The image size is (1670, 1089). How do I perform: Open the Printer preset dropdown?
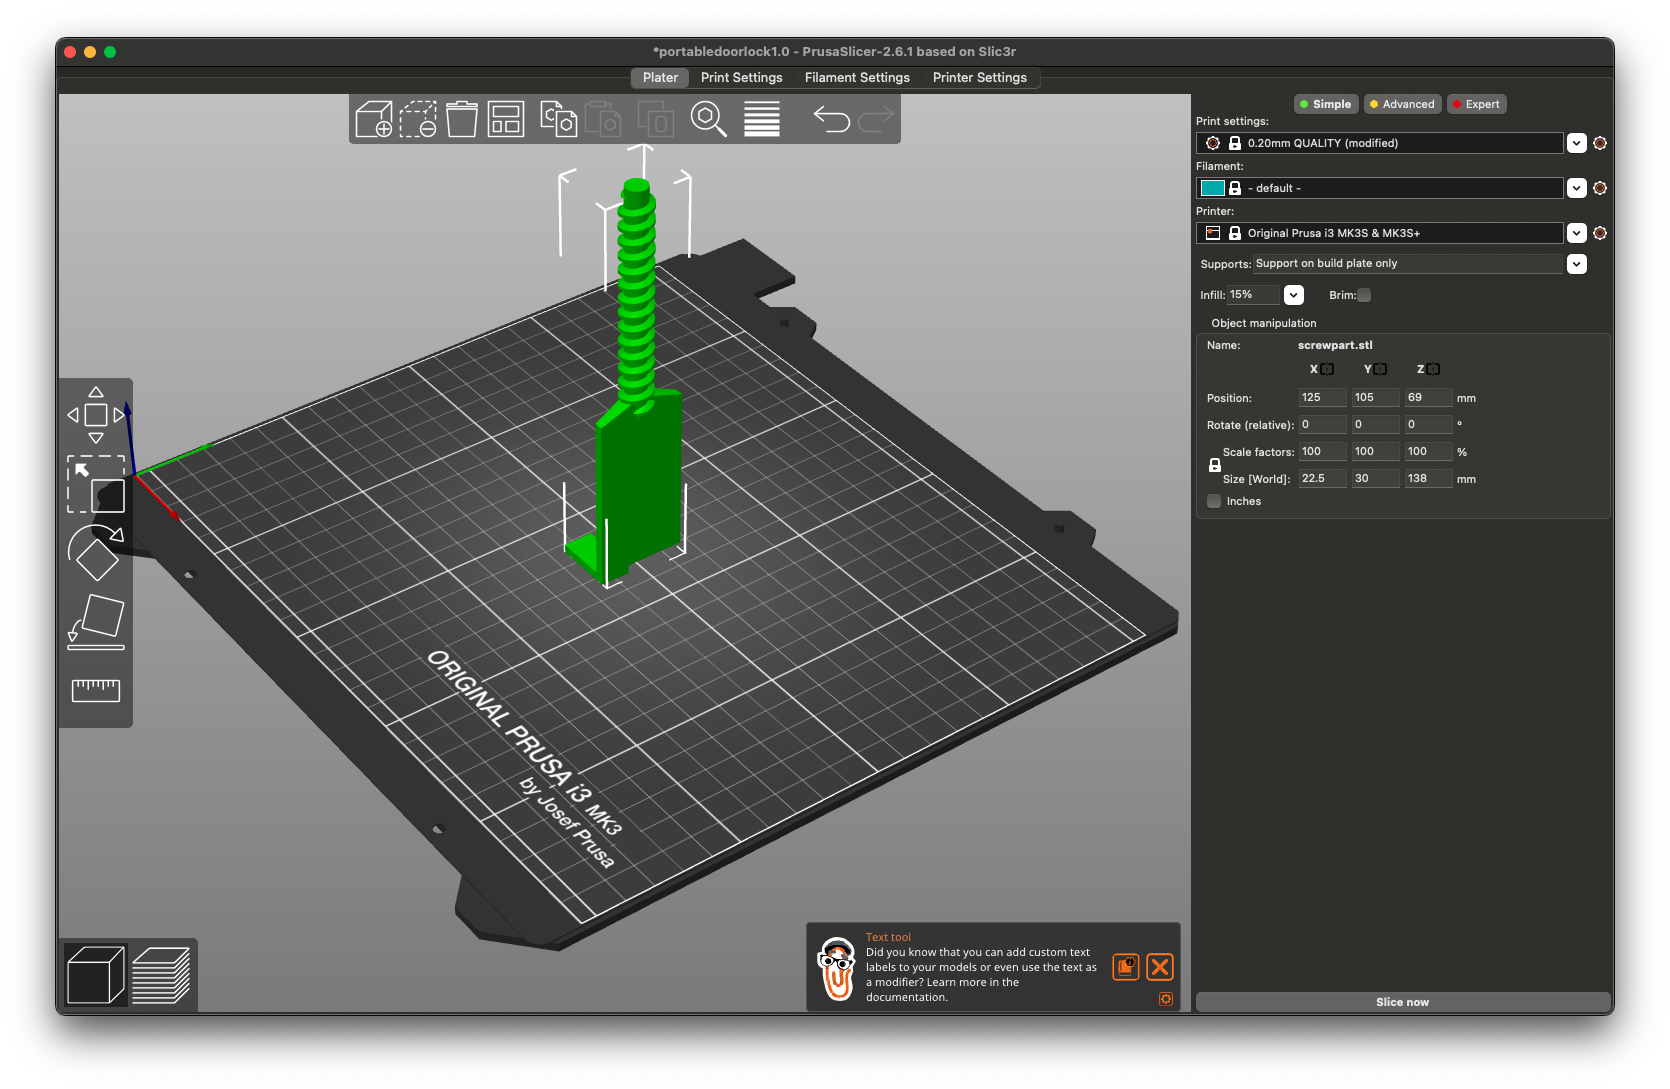pyautogui.click(x=1577, y=233)
